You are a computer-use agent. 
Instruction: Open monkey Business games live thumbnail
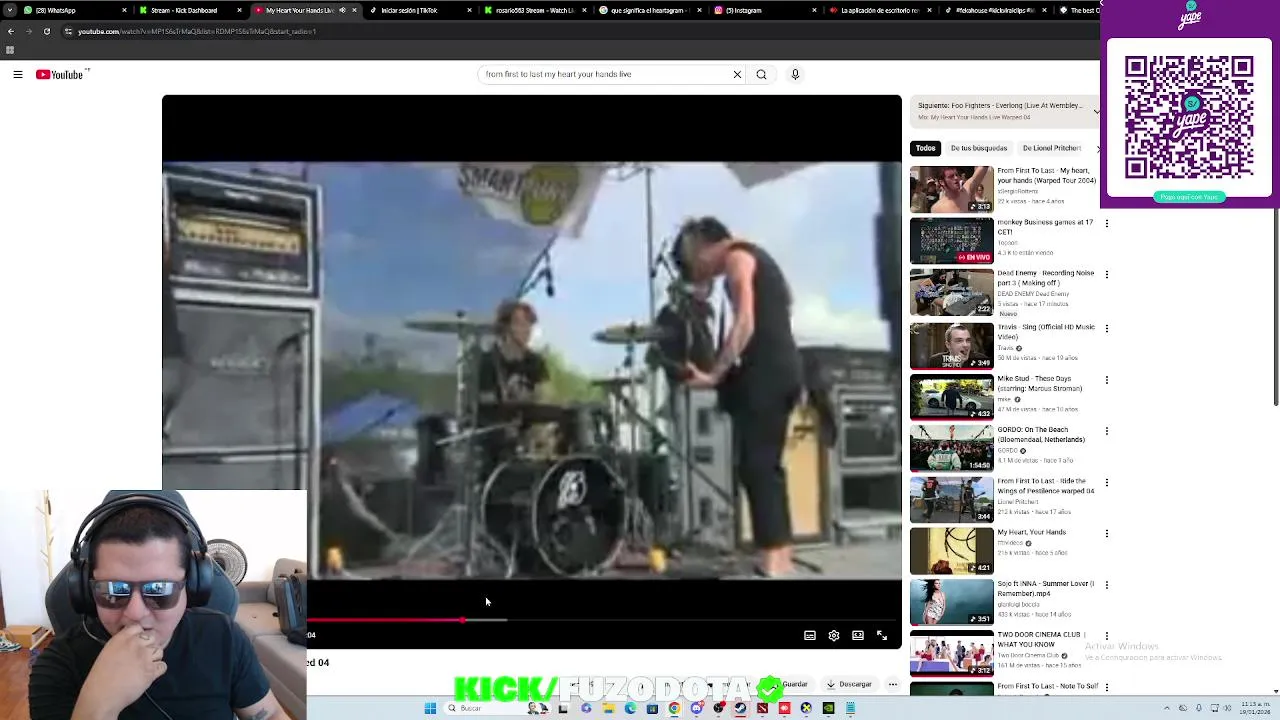tap(952, 240)
